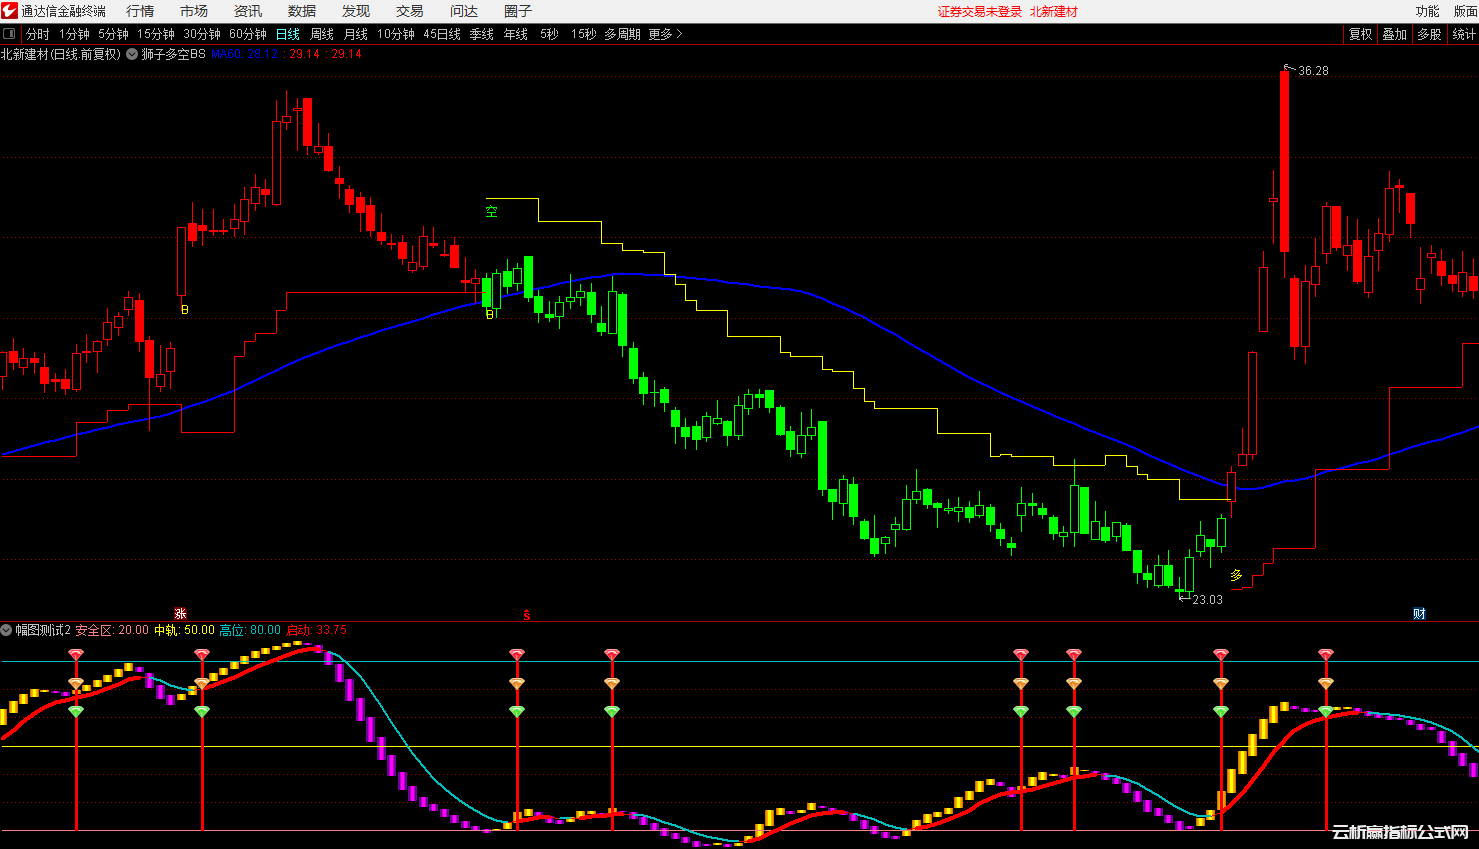The height and width of the screenshot is (849, 1479).
Task: Click the 叠加 overlay button
Action: pyautogui.click(x=1394, y=34)
